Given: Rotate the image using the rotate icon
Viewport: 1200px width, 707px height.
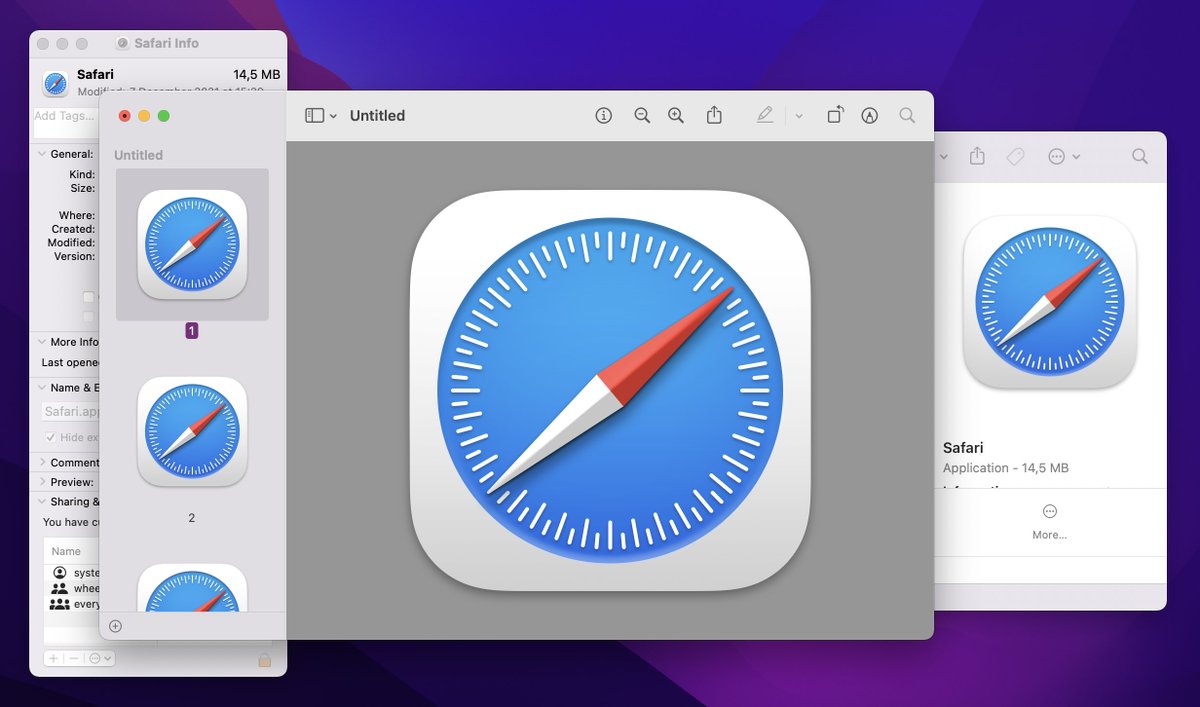Looking at the screenshot, I should click(x=835, y=115).
